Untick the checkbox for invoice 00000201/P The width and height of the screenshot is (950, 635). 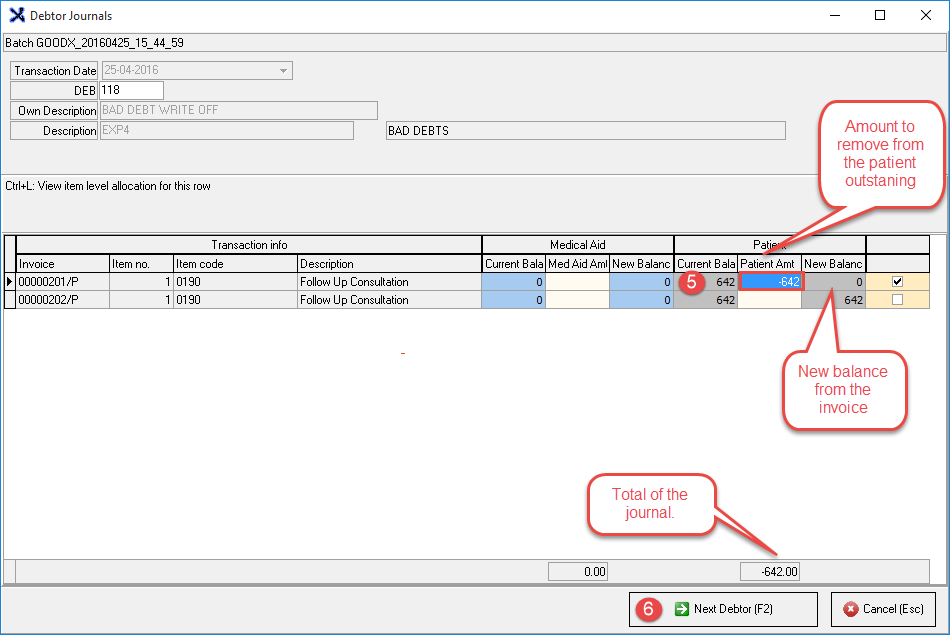pyautogui.click(x=897, y=282)
